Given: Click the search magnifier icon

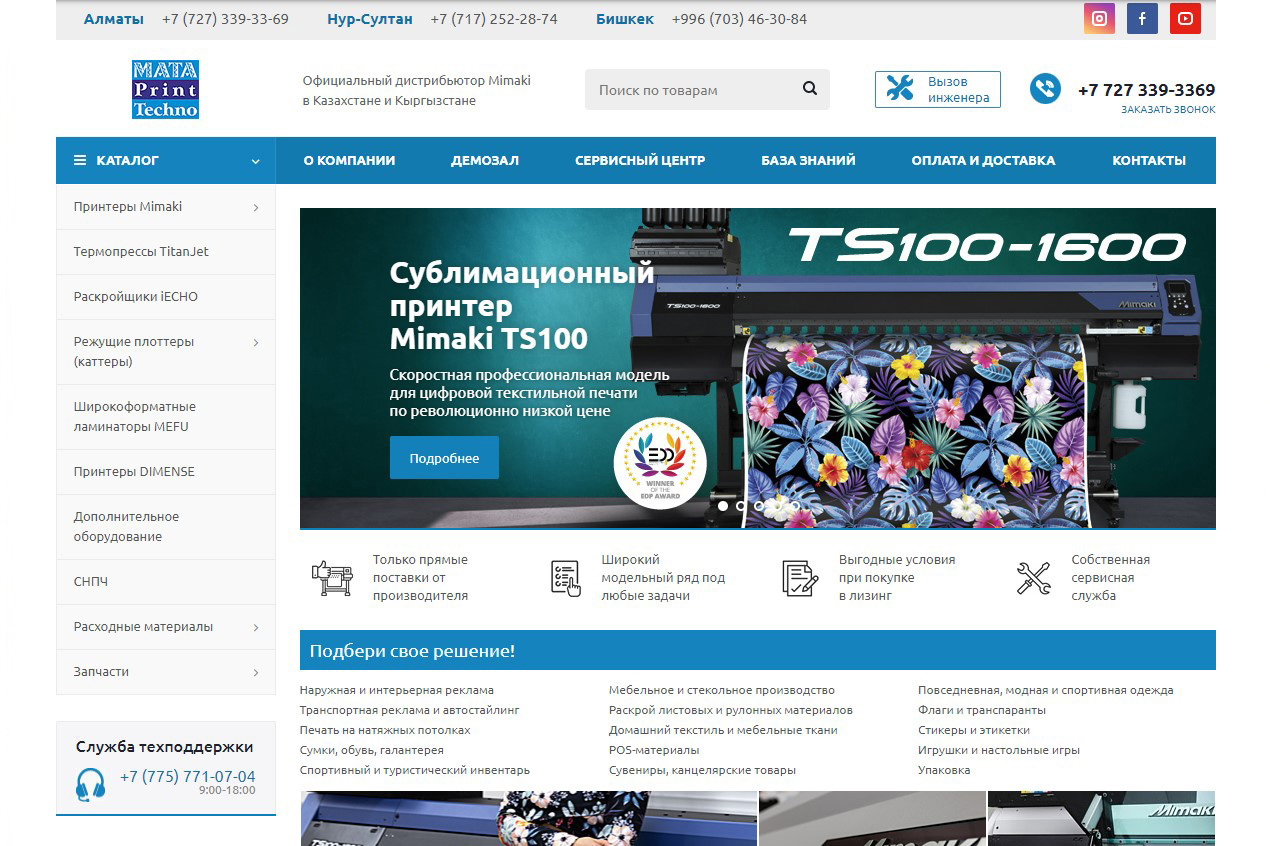Looking at the screenshot, I should 810,89.
